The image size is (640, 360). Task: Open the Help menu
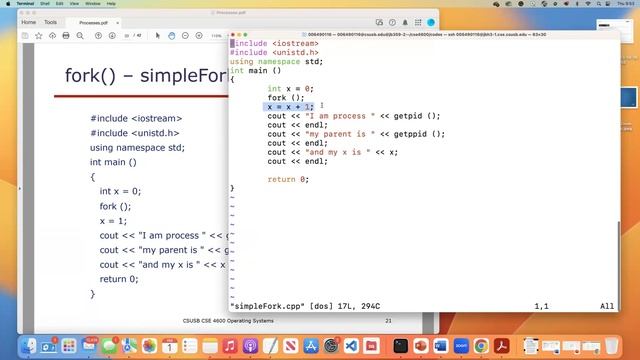coord(111,3)
